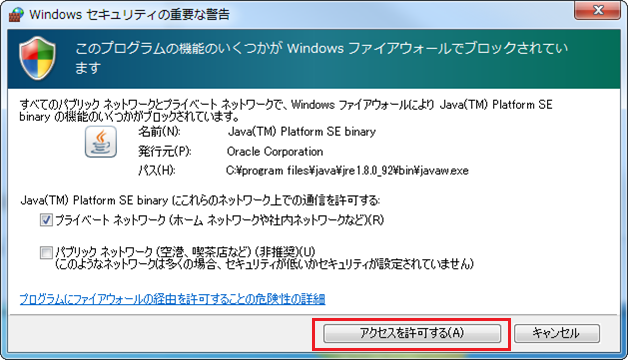The height and width of the screenshot is (360, 628).
Task: Enable パブリック ネットワーク checkbox
Action: click(46, 253)
